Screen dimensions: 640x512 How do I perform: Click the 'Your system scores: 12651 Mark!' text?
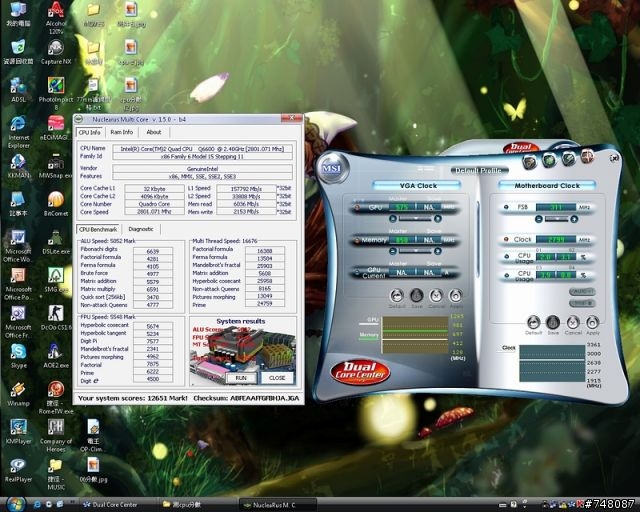pos(133,398)
